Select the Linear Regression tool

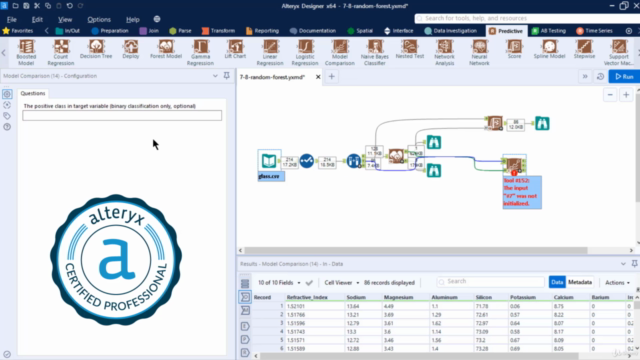click(270, 52)
